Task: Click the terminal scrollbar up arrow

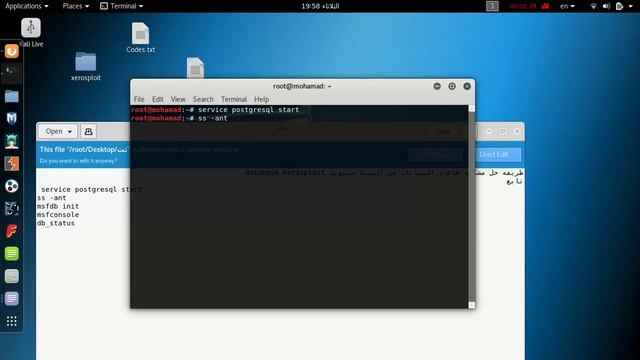Action: (x=472, y=108)
